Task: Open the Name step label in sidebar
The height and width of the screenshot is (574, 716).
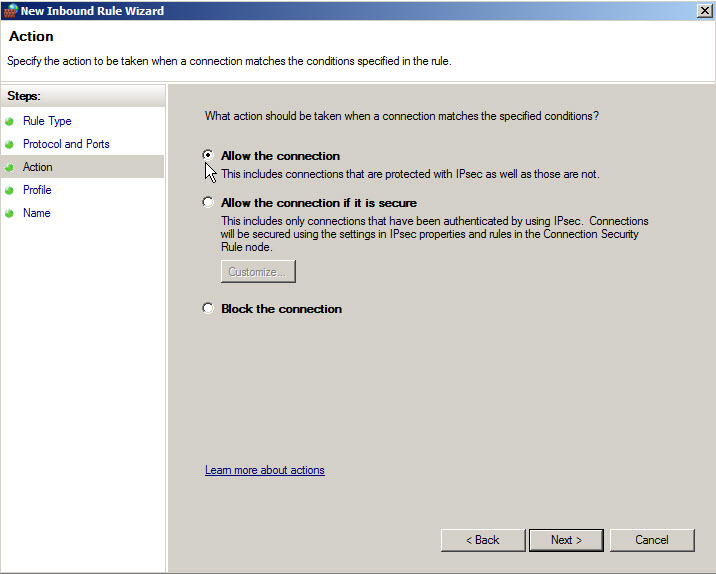Action: [x=36, y=213]
